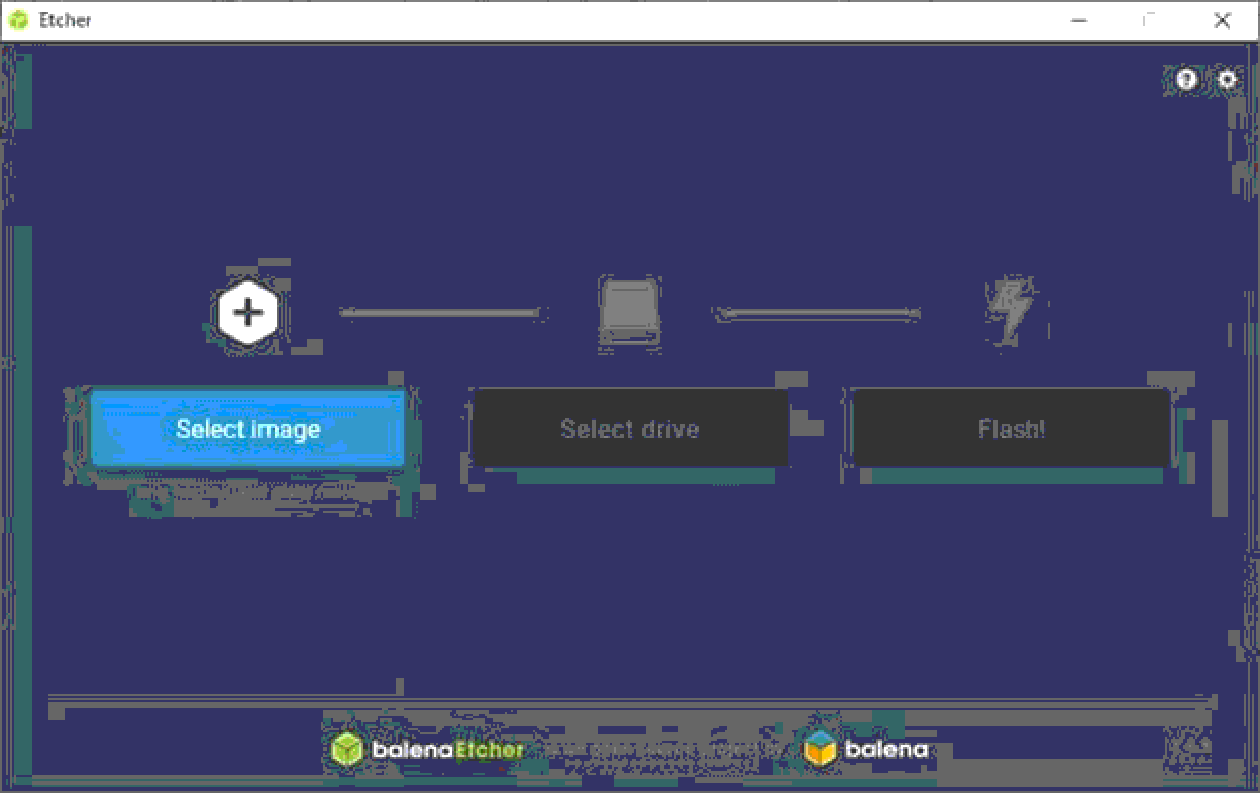
Task: Click the footer open source project text
Action: click(x=660, y=749)
